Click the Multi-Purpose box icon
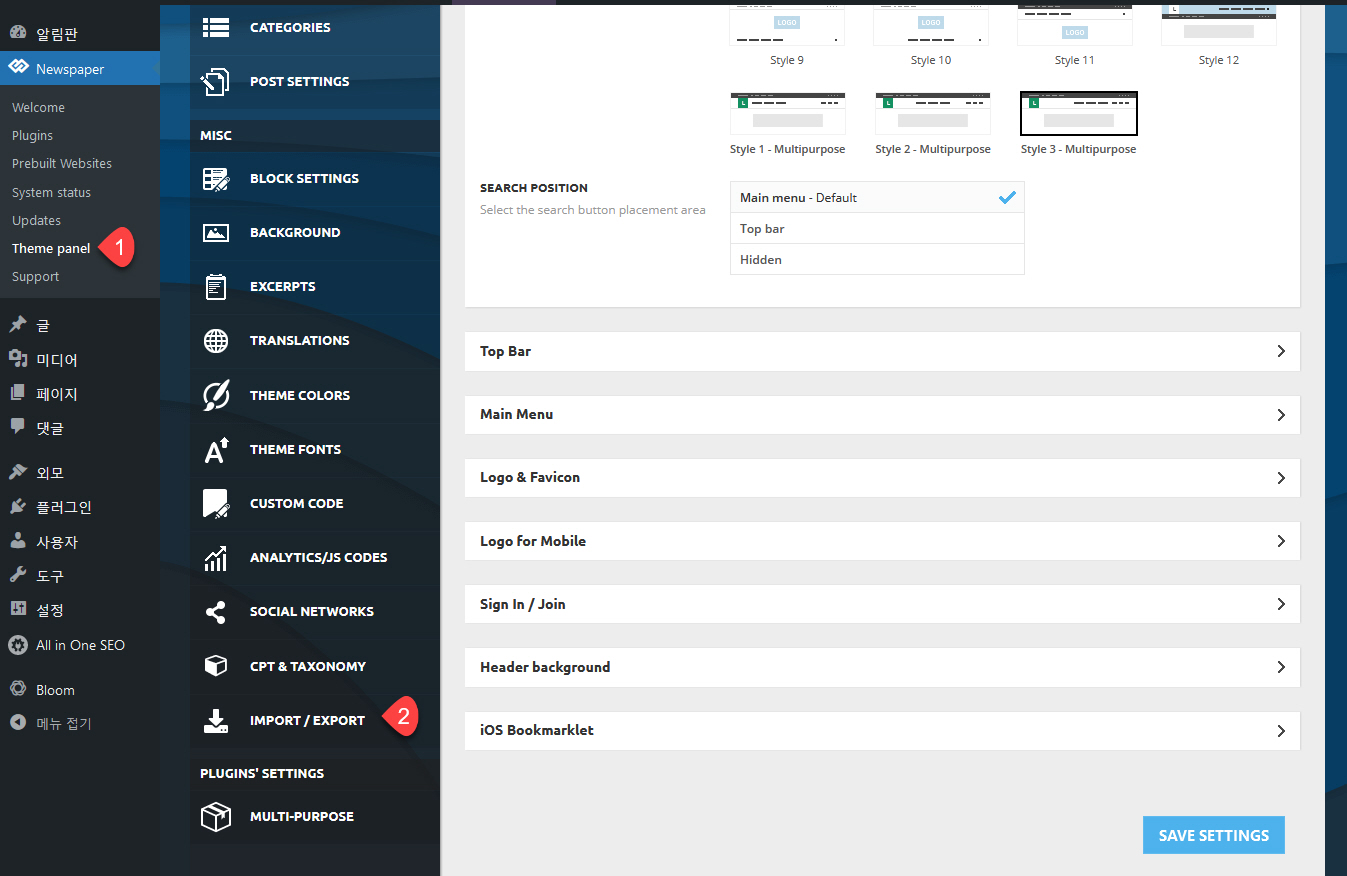 [215, 817]
